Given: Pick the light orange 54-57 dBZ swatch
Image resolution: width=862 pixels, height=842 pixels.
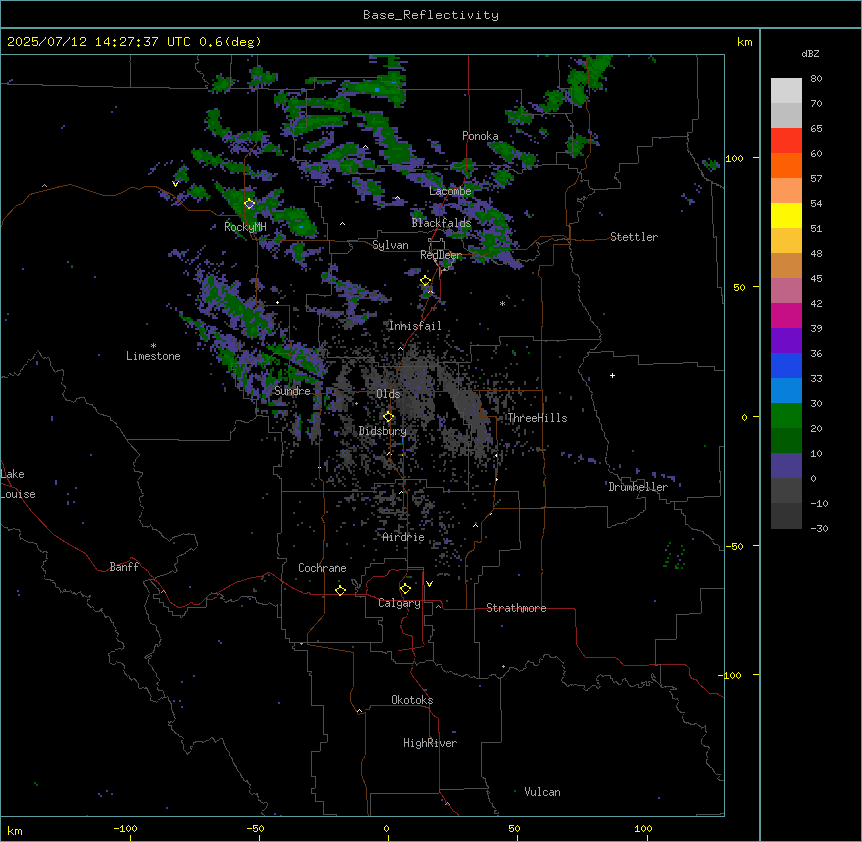Looking at the screenshot, I should click(x=786, y=191).
